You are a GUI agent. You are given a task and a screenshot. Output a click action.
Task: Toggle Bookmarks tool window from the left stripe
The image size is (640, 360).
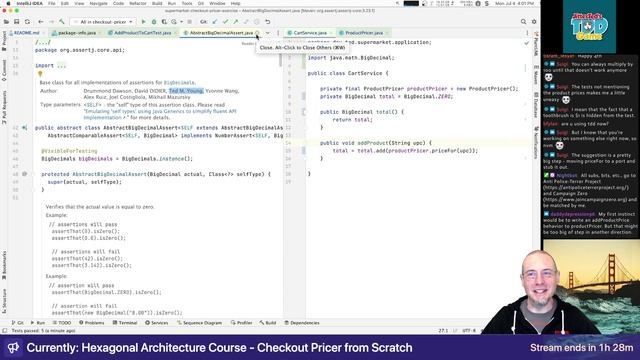pyautogui.click(x=4, y=265)
